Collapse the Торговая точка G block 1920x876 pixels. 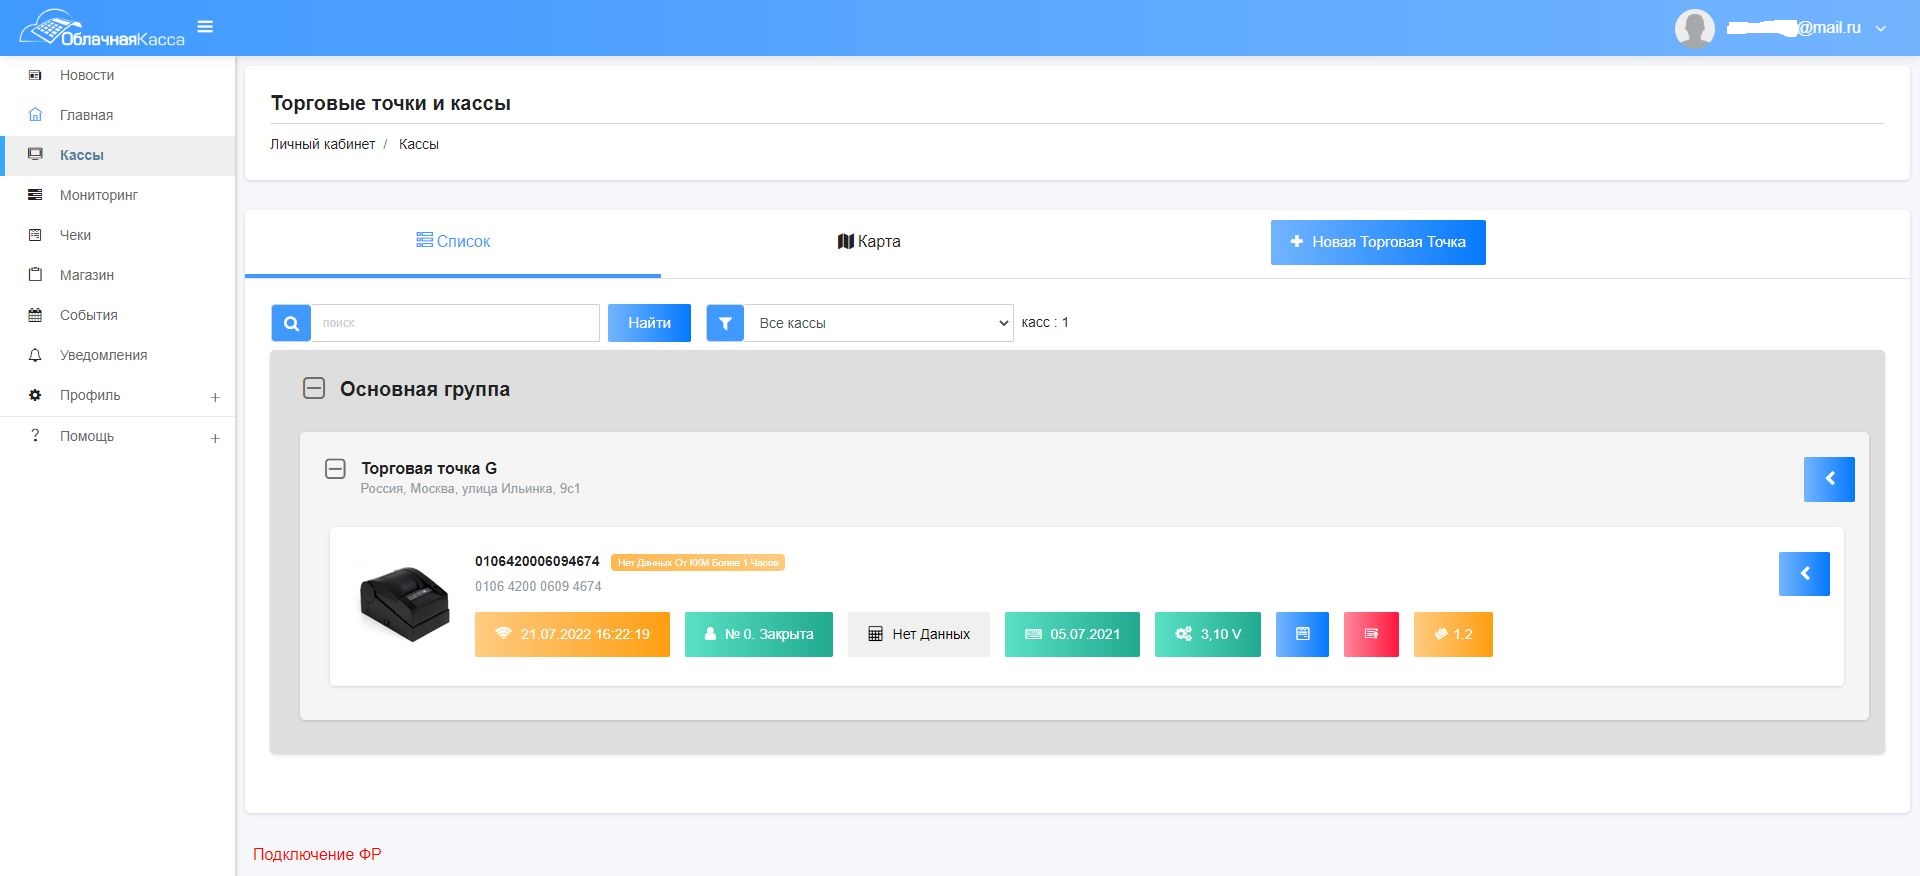(x=336, y=468)
